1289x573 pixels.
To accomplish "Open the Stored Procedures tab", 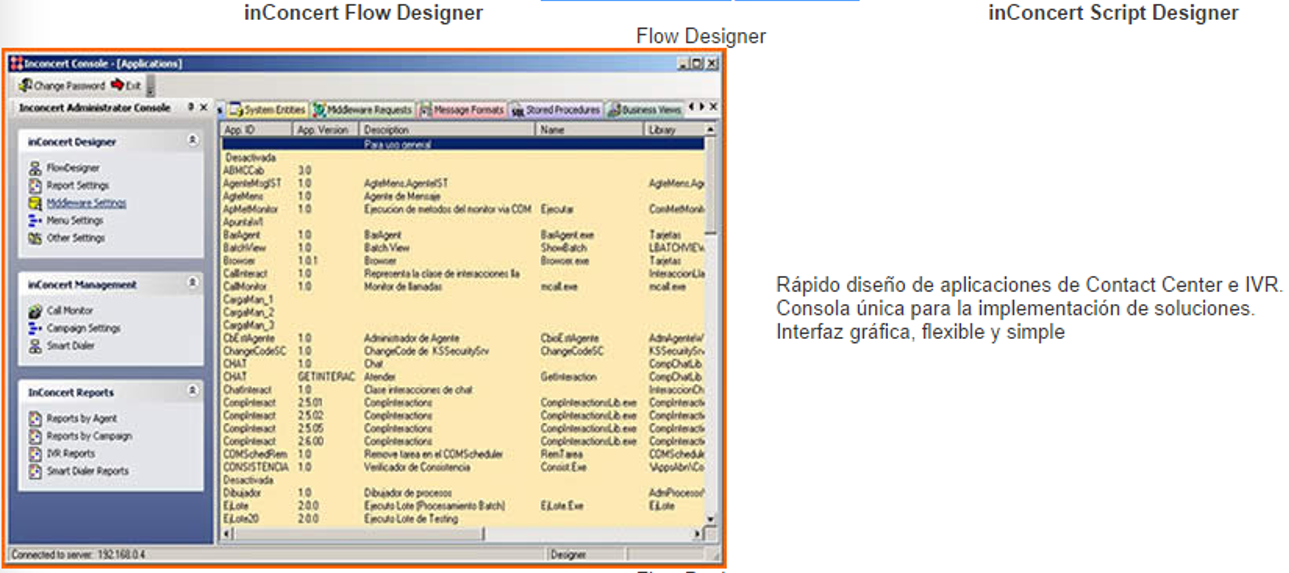I will pyautogui.click(x=556, y=110).
